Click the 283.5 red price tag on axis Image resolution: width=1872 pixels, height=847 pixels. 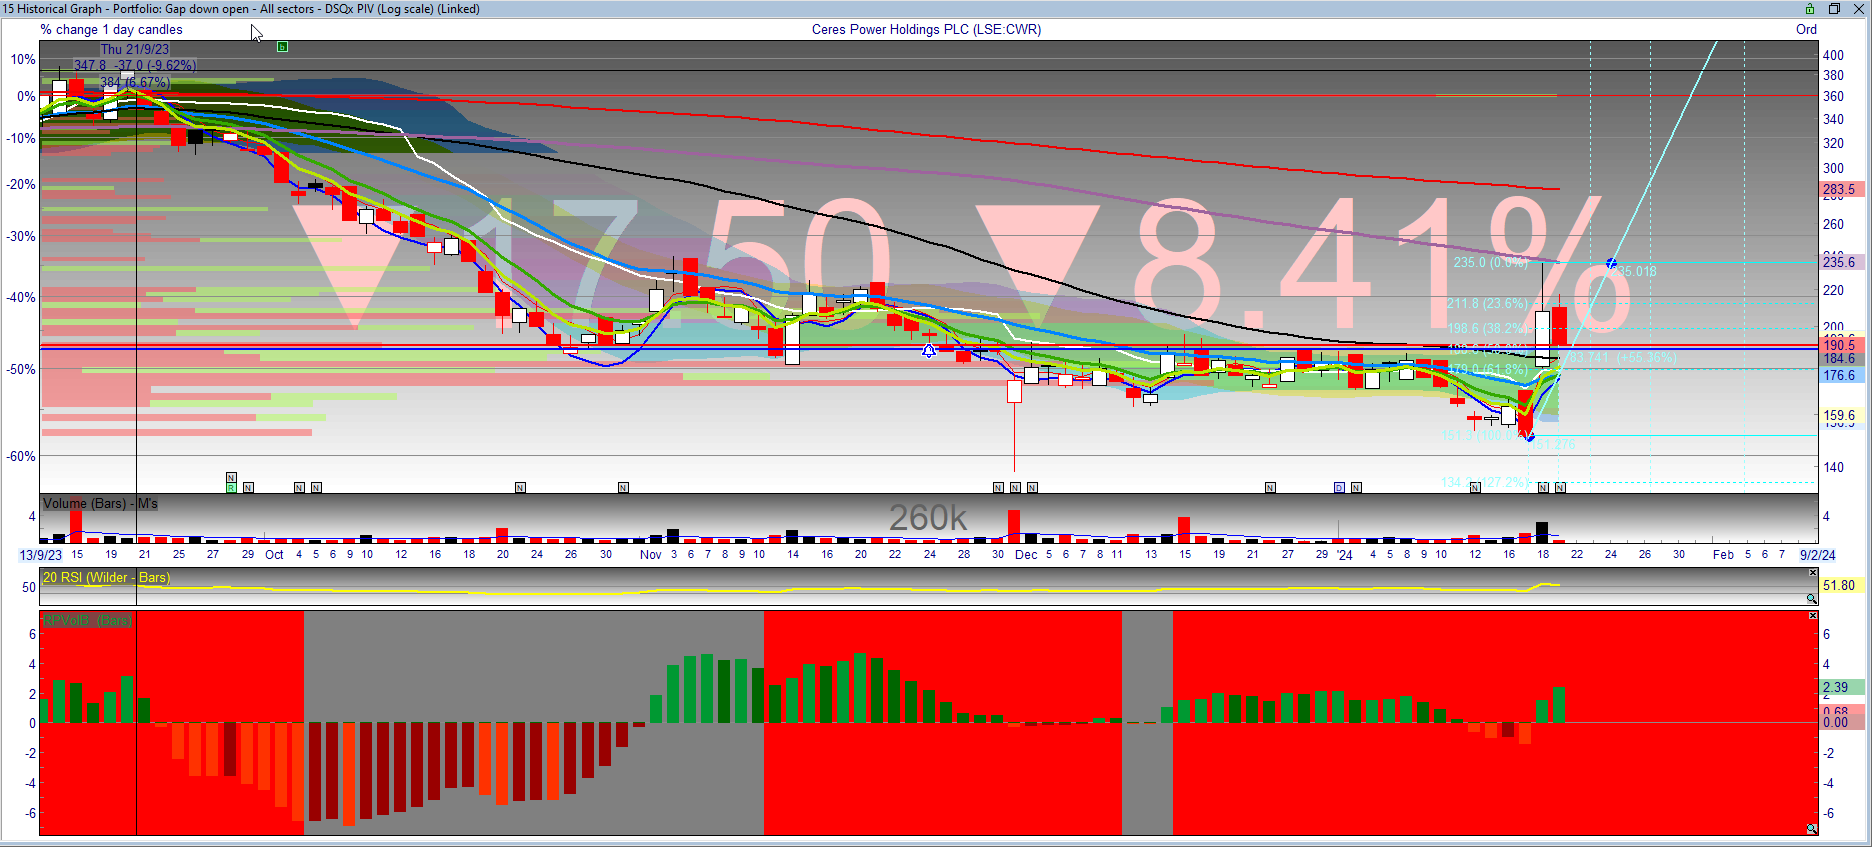click(x=1839, y=189)
